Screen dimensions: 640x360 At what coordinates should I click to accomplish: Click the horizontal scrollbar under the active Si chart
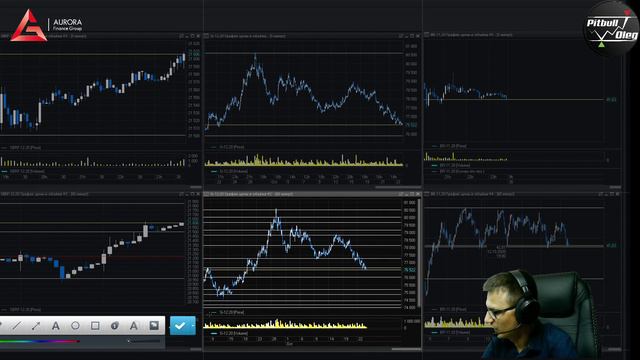pyautogui.click(x=406, y=349)
